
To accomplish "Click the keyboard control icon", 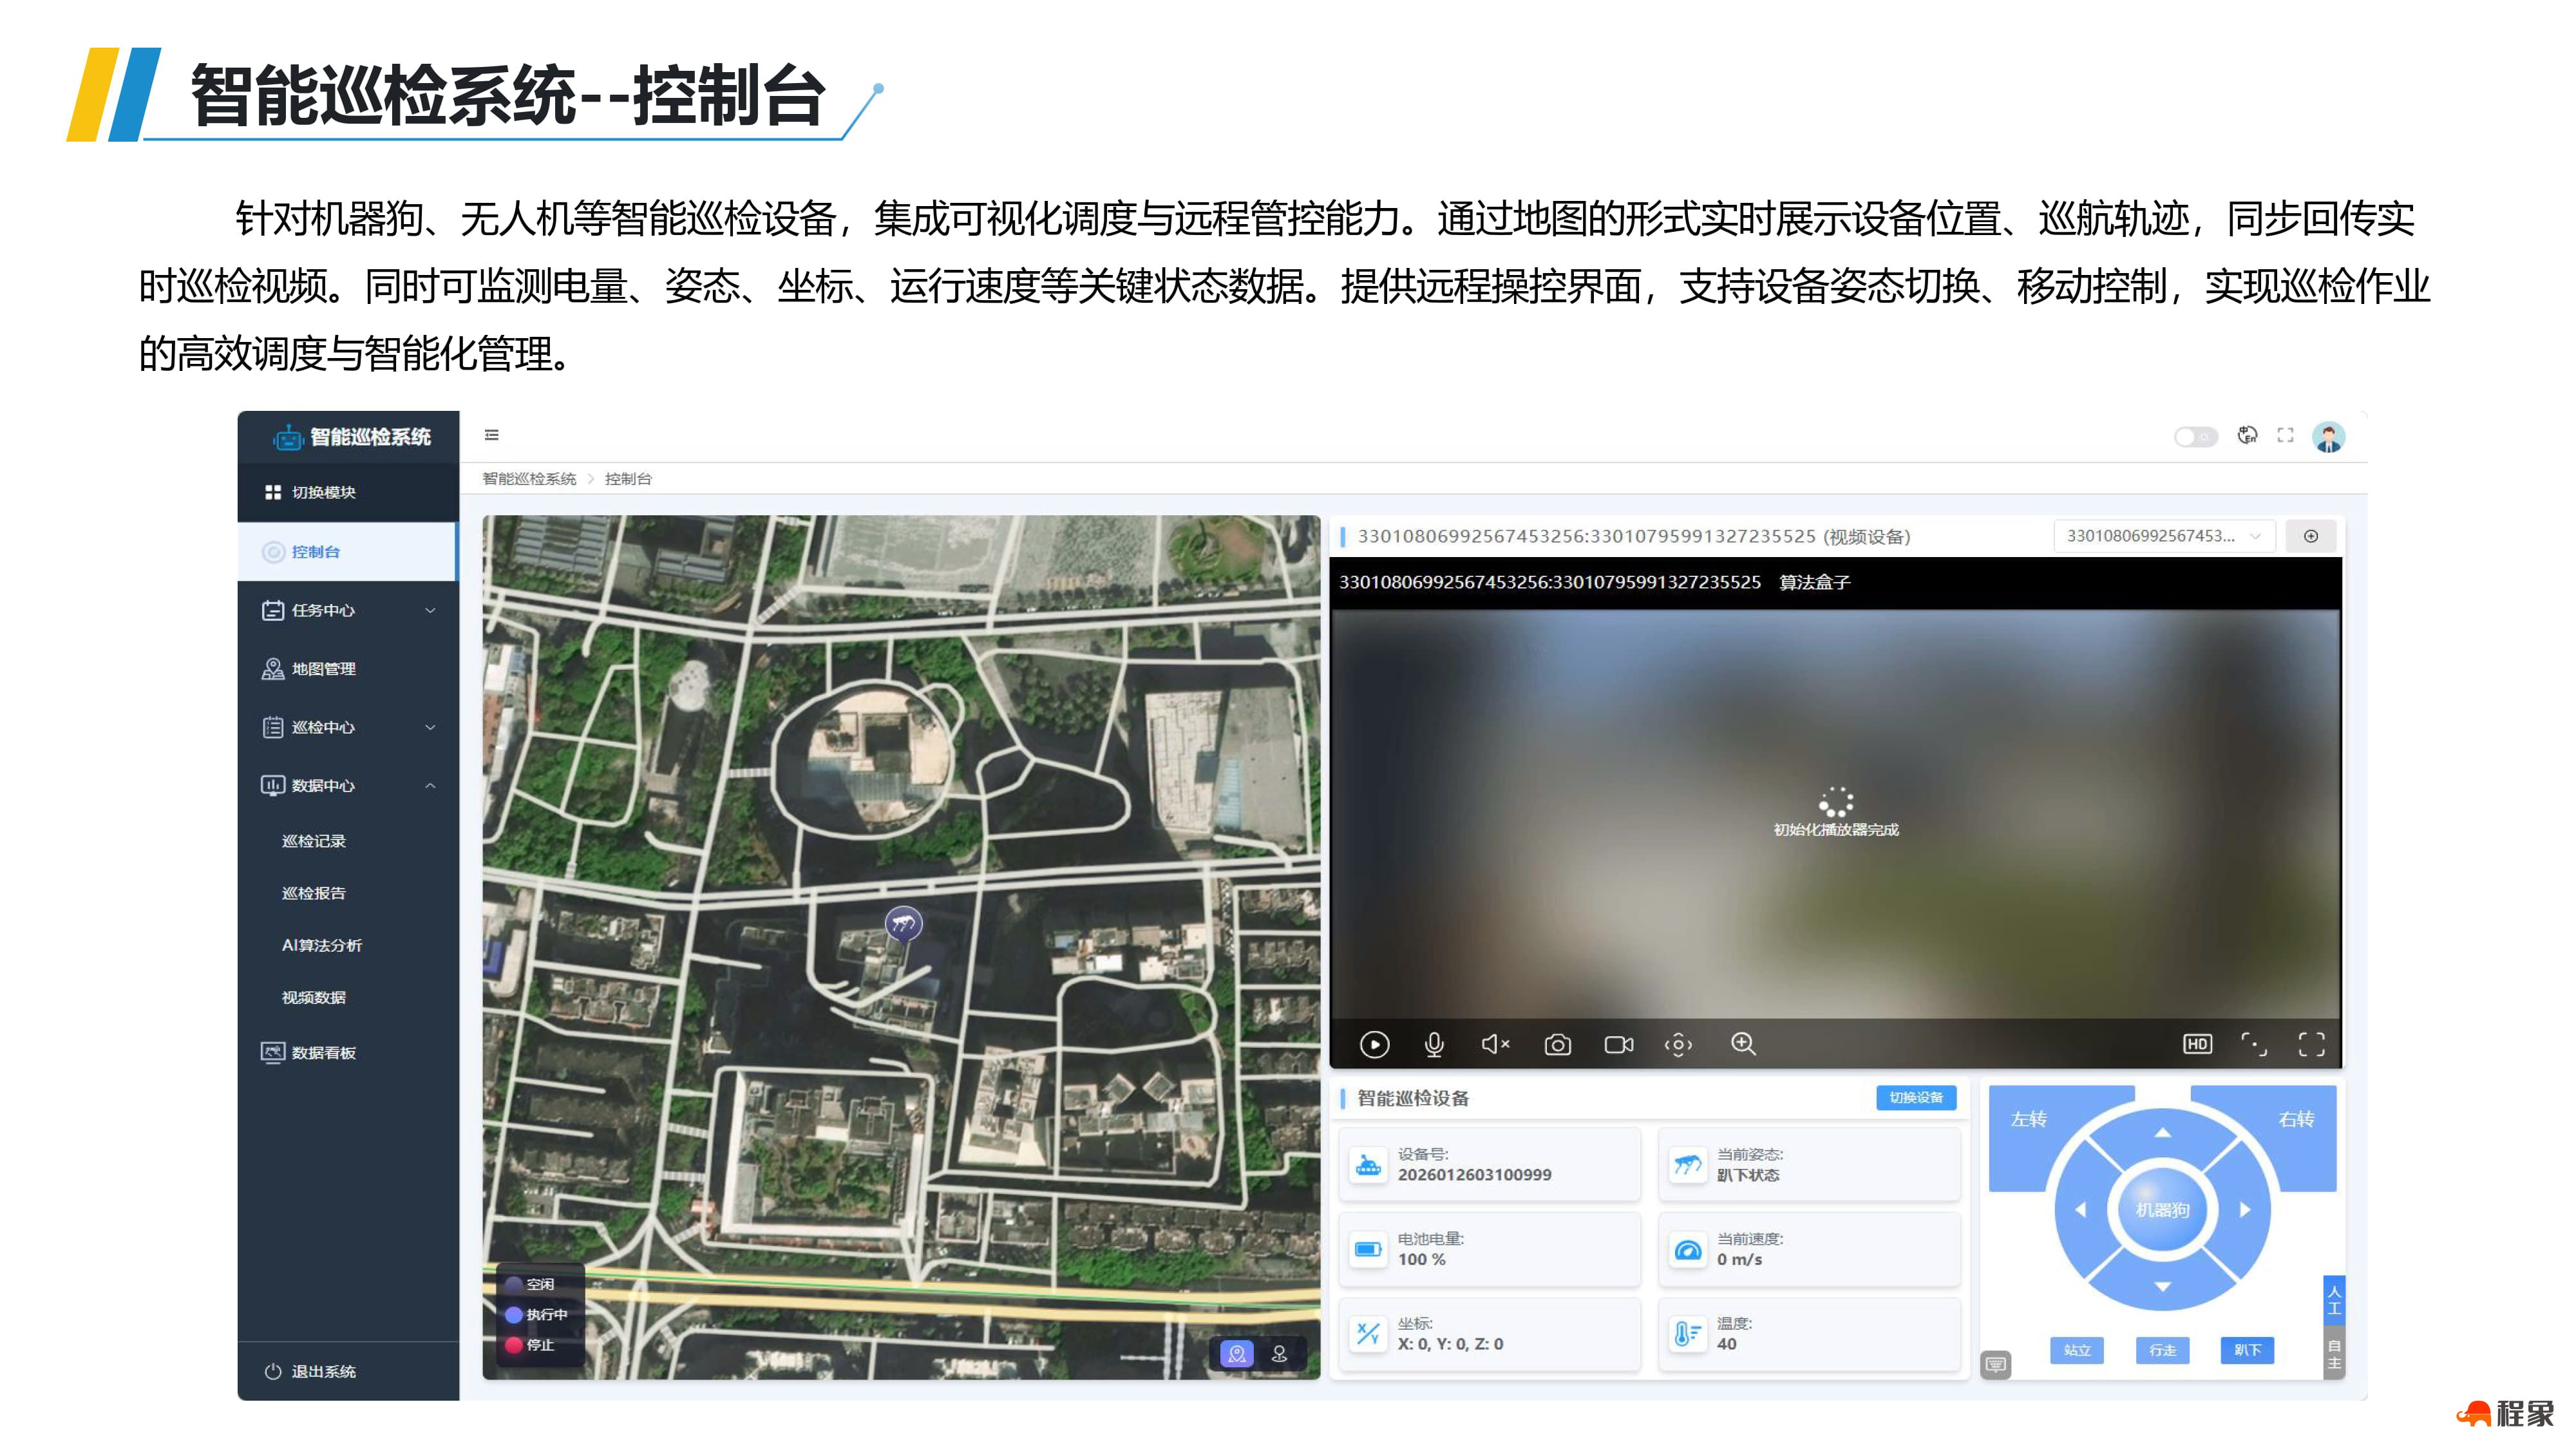I will [1995, 1364].
